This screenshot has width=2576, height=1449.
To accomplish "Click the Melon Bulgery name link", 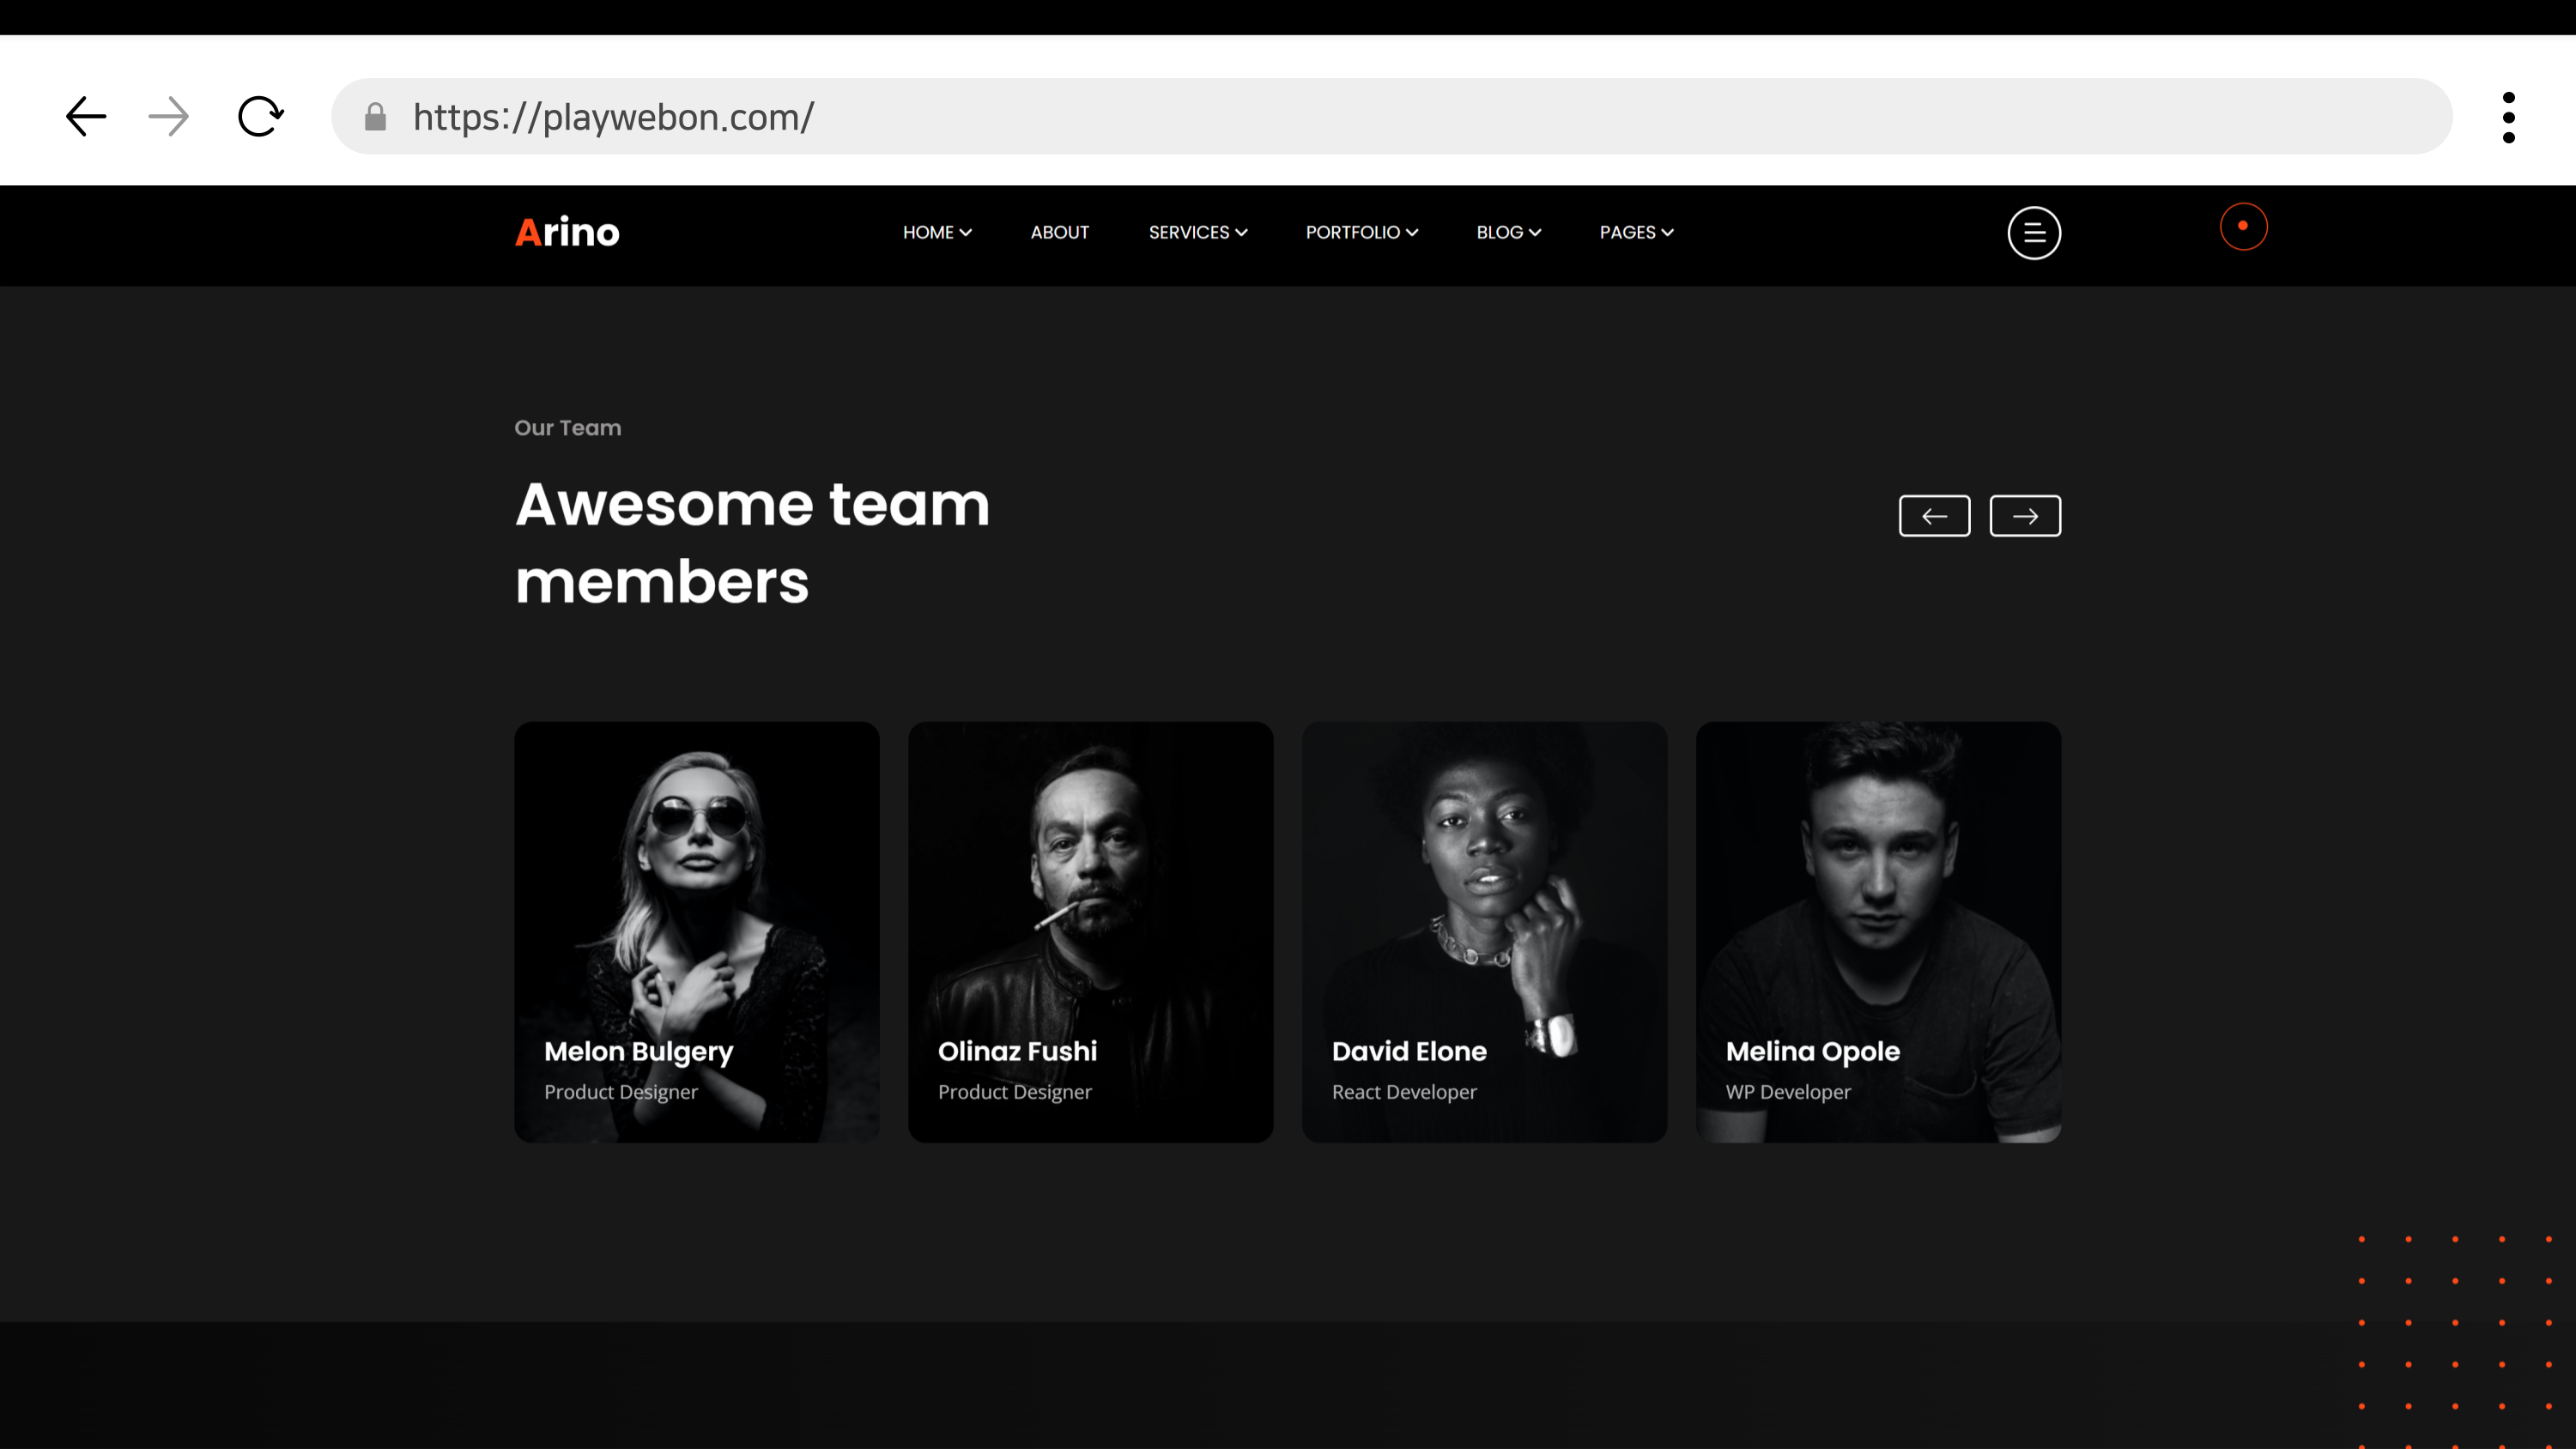I will 638,1051.
